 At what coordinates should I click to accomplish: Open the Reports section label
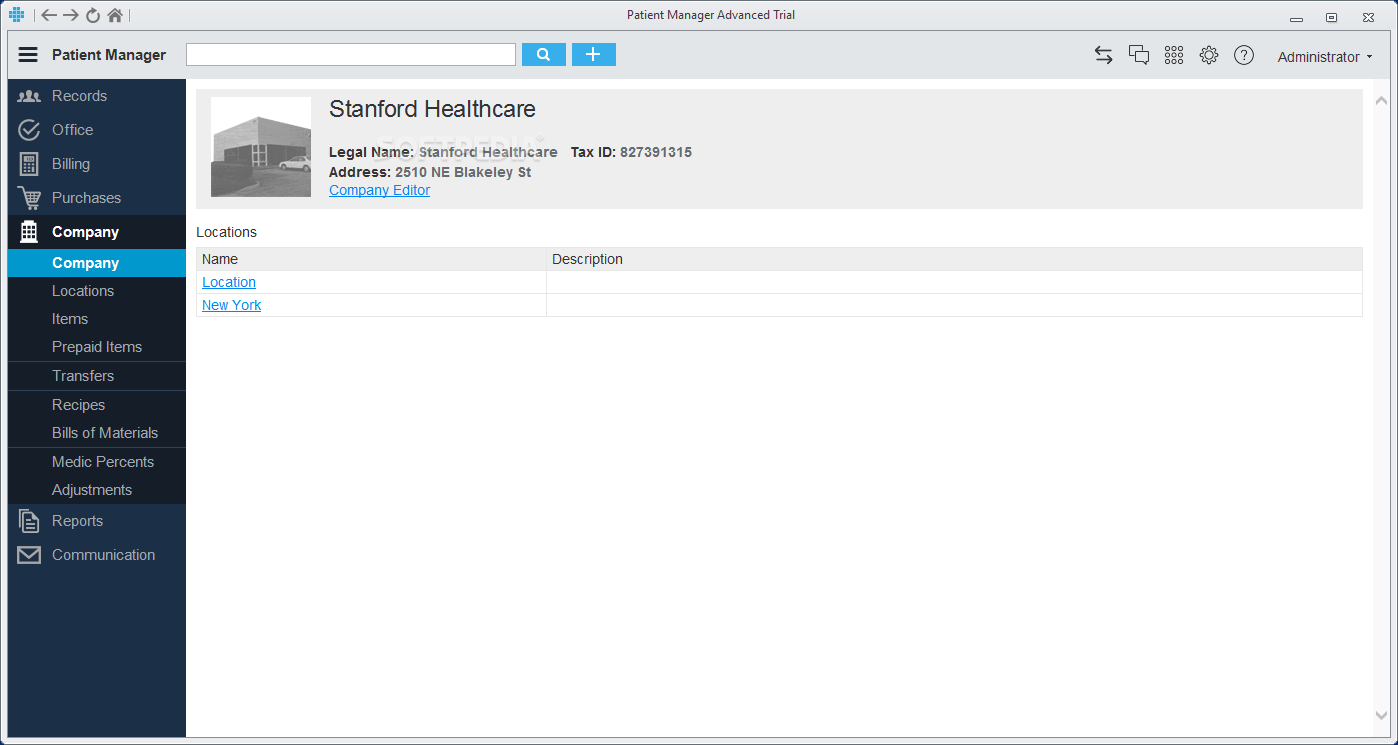tap(77, 521)
